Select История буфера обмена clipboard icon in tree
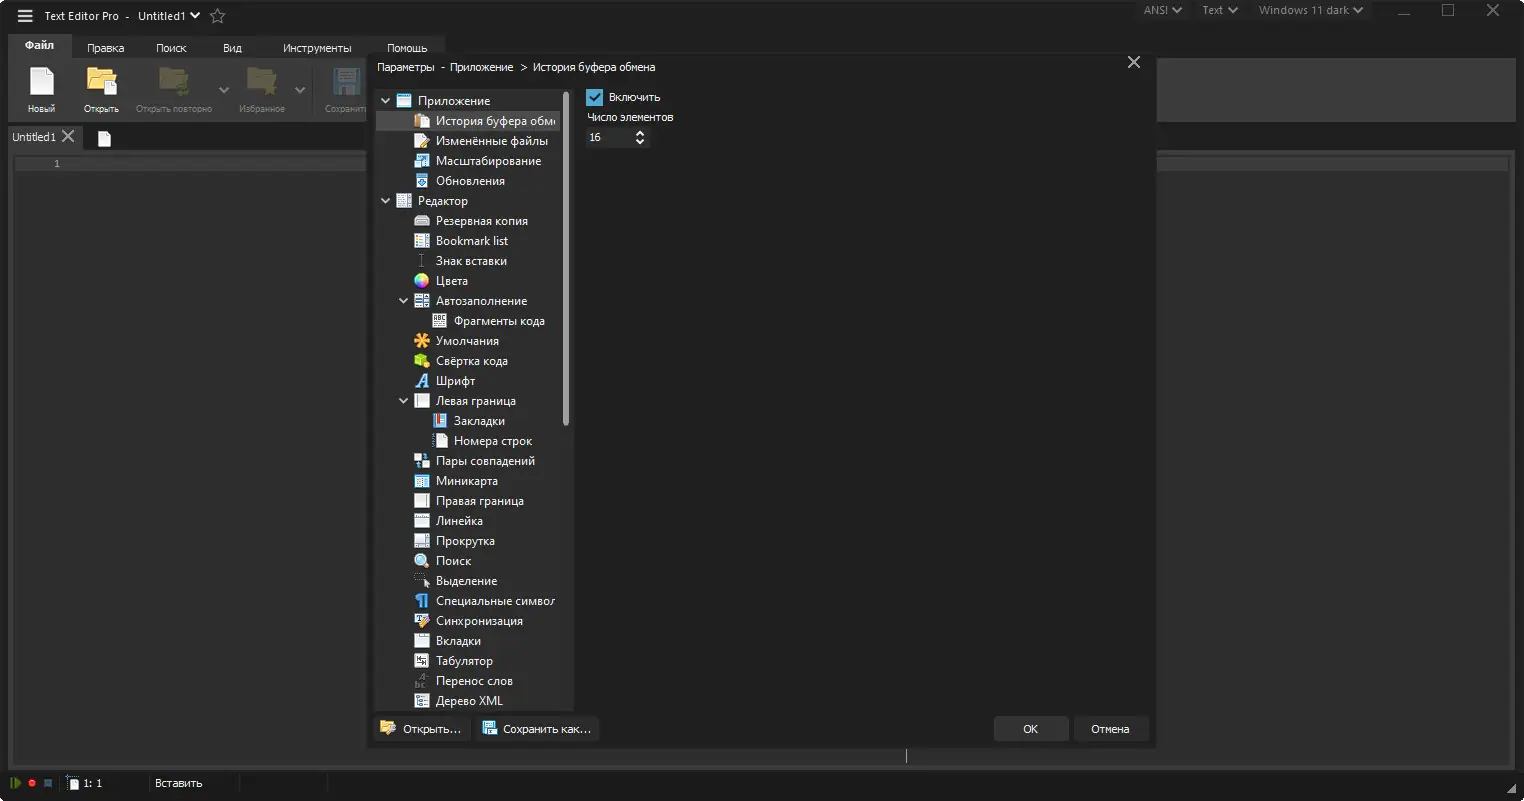This screenshot has width=1524, height=801. (x=422, y=121)
